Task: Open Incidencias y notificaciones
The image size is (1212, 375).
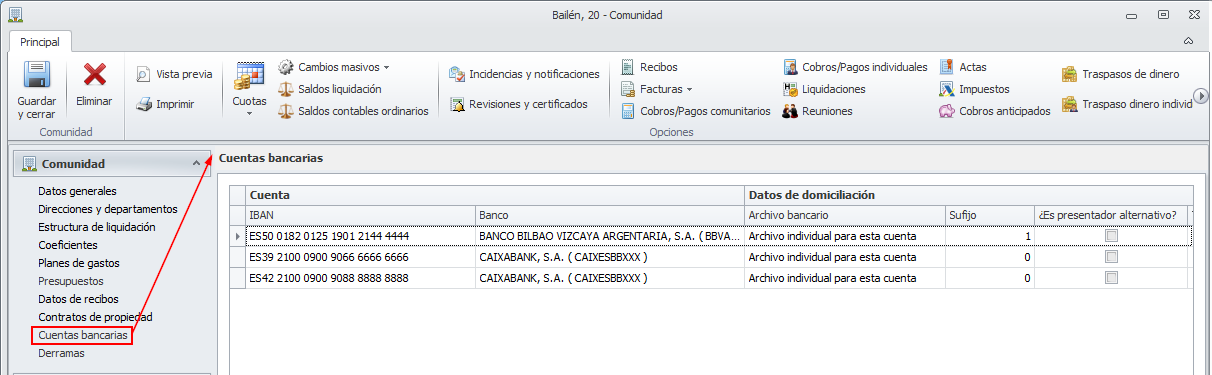Action: (x=525, y=74)
